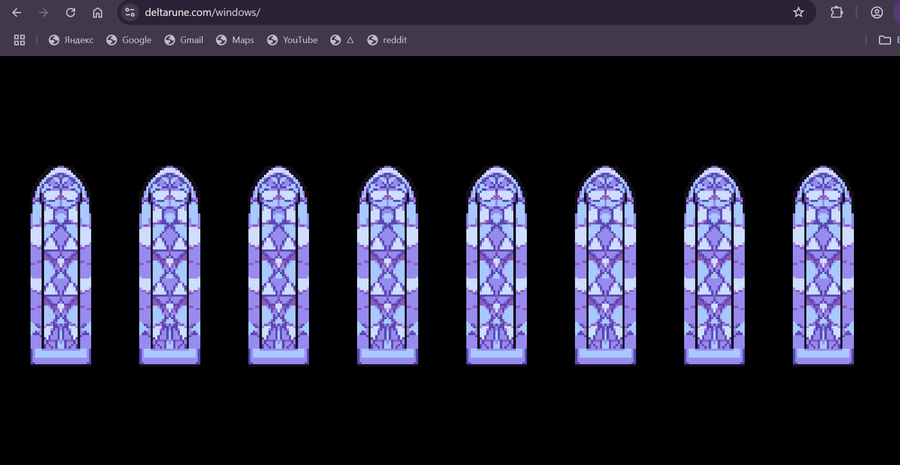Open the Gmail bookmark

point(184,40)
